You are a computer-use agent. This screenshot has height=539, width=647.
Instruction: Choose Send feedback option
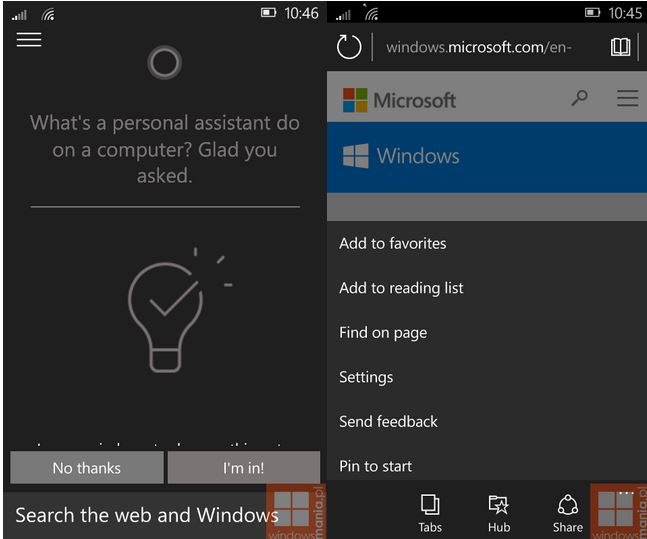tap(388, 422)
